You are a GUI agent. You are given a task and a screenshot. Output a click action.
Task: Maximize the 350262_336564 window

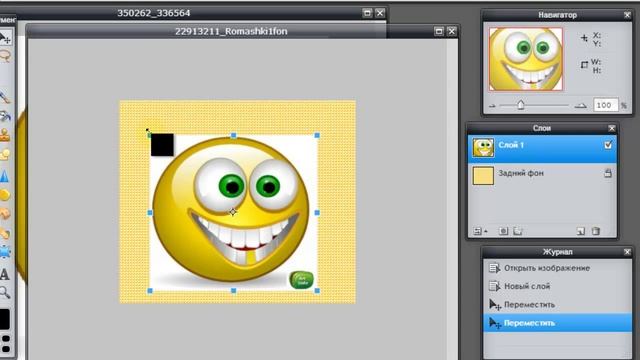[x=367, y=13]
